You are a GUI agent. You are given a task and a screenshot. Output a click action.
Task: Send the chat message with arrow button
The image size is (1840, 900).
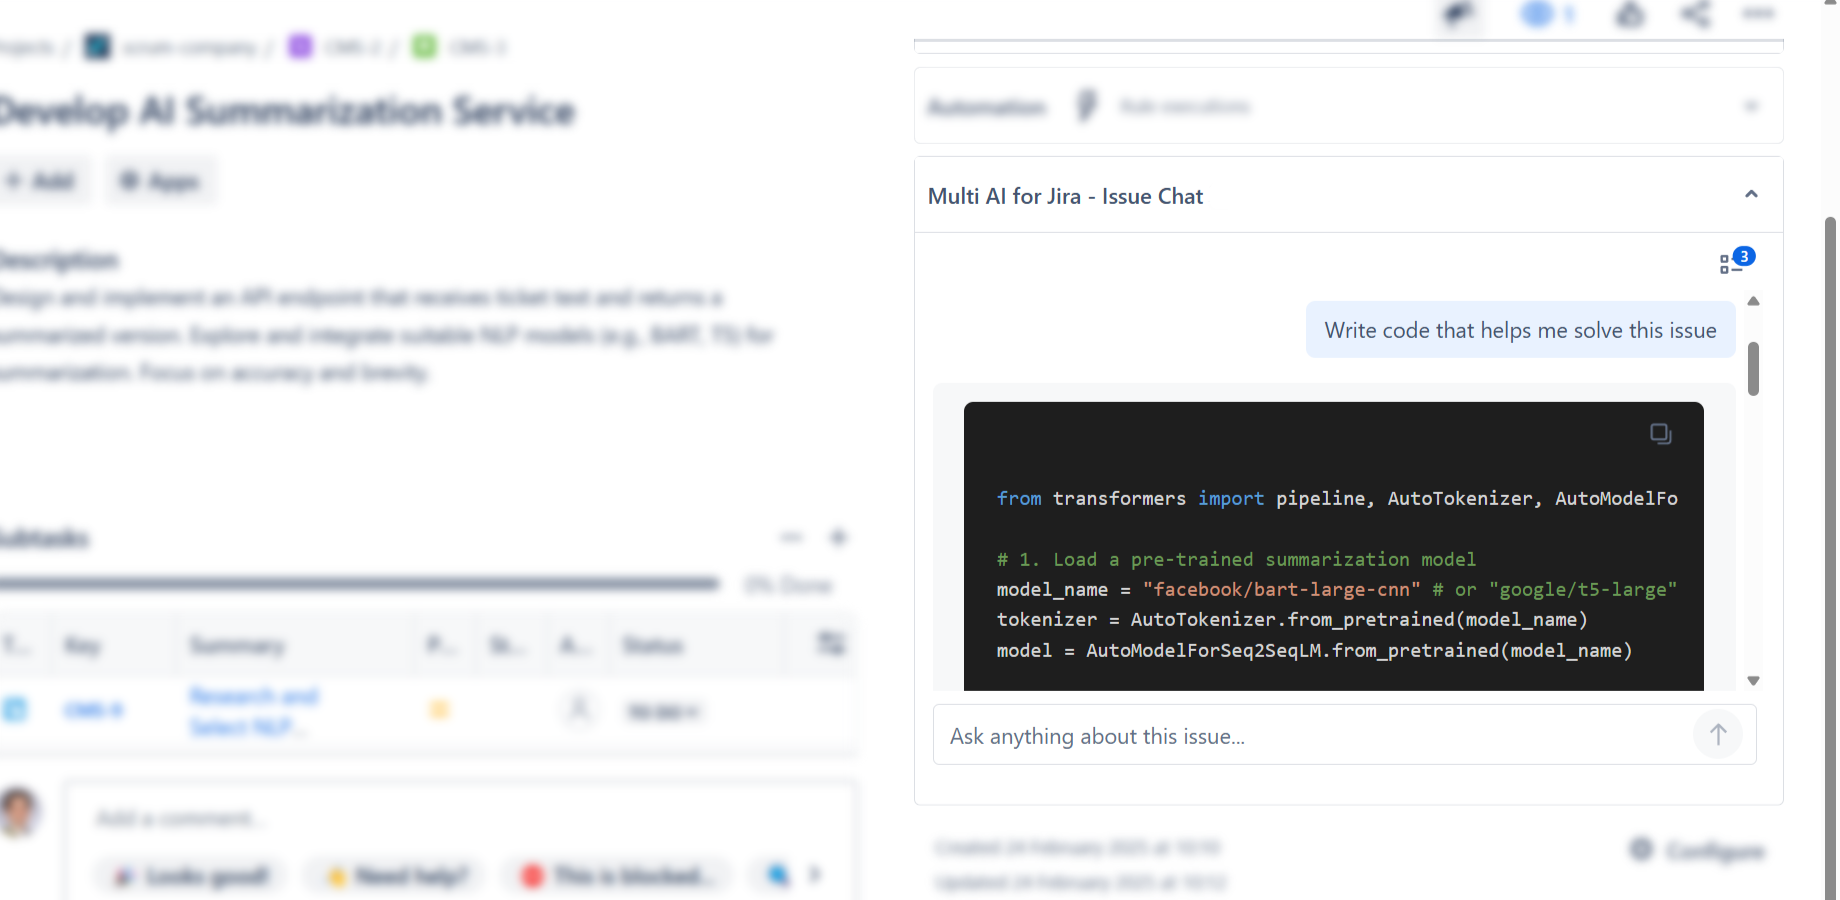coord(1717,735)
